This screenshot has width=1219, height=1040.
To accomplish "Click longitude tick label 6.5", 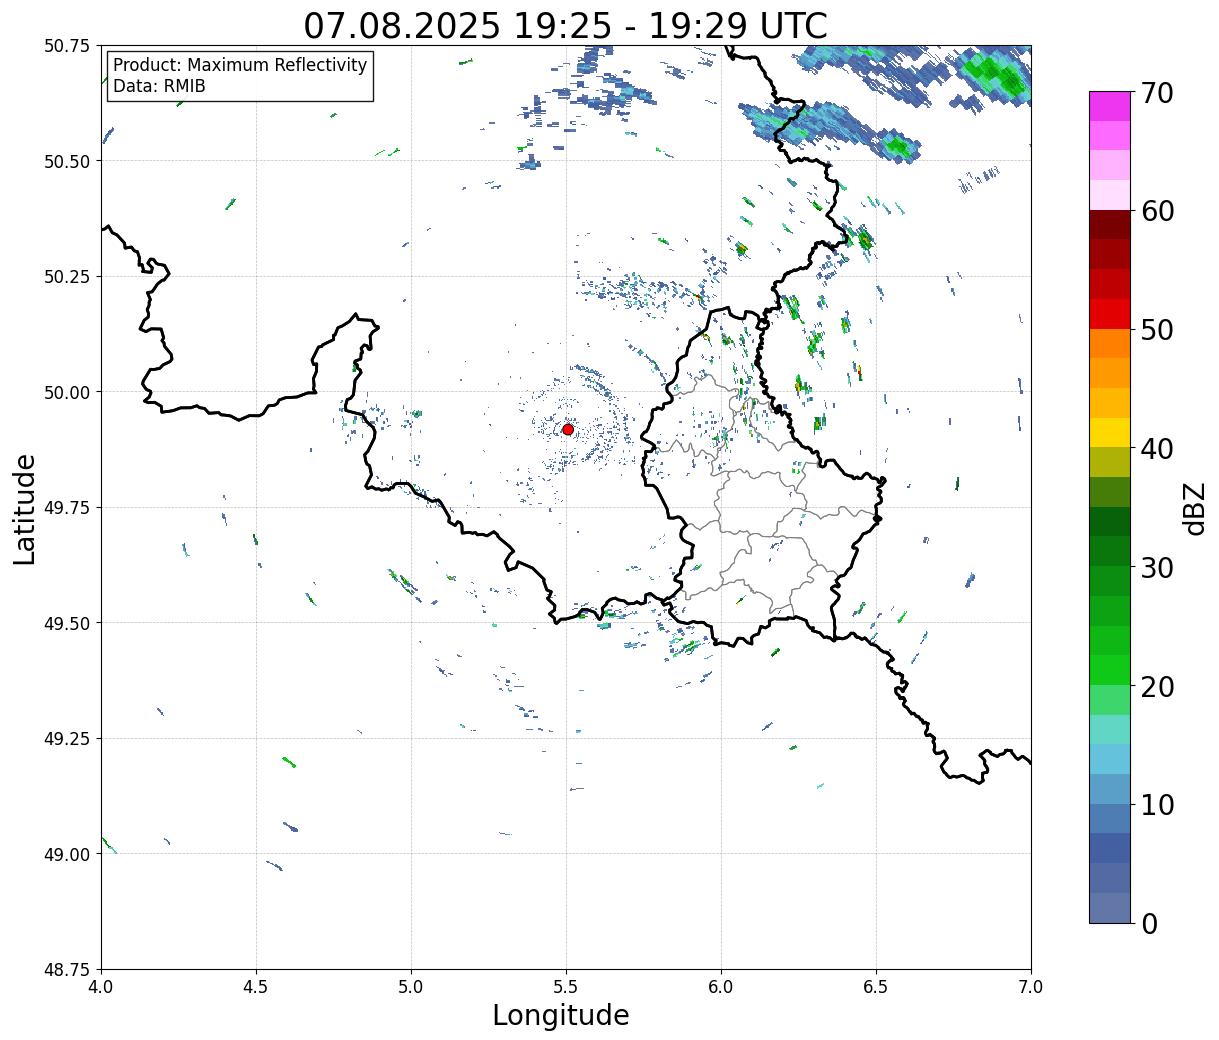I will pyautogui.click(x=876, y=986).
